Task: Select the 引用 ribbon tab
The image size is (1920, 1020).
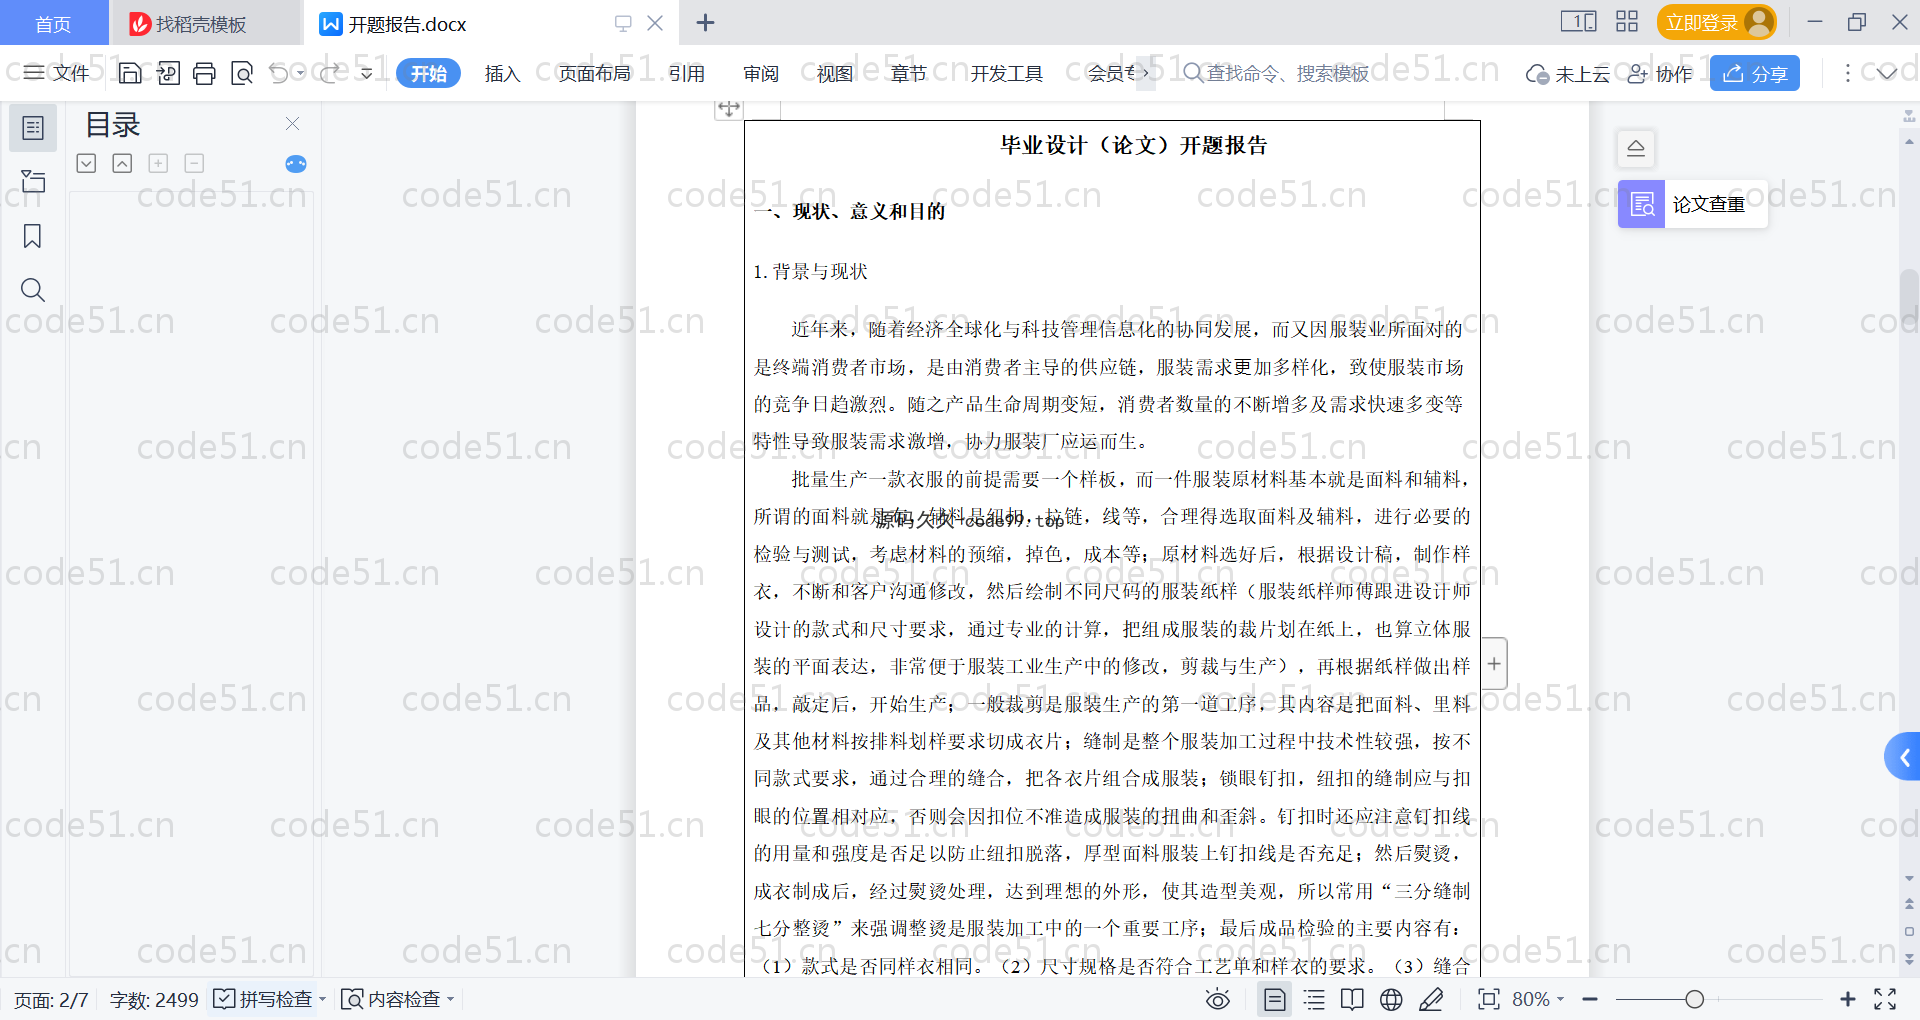Action: click(686, 73)
